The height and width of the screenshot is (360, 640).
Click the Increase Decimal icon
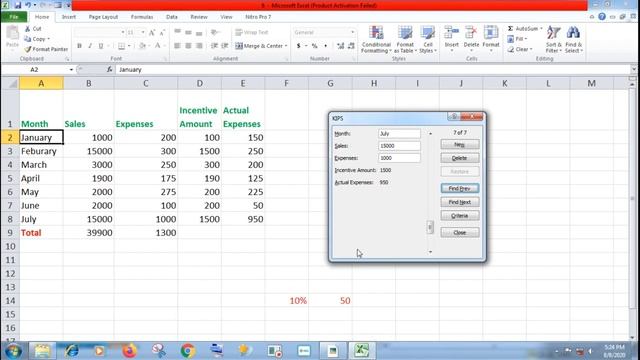pyautogui.click(x=340, y=46)
